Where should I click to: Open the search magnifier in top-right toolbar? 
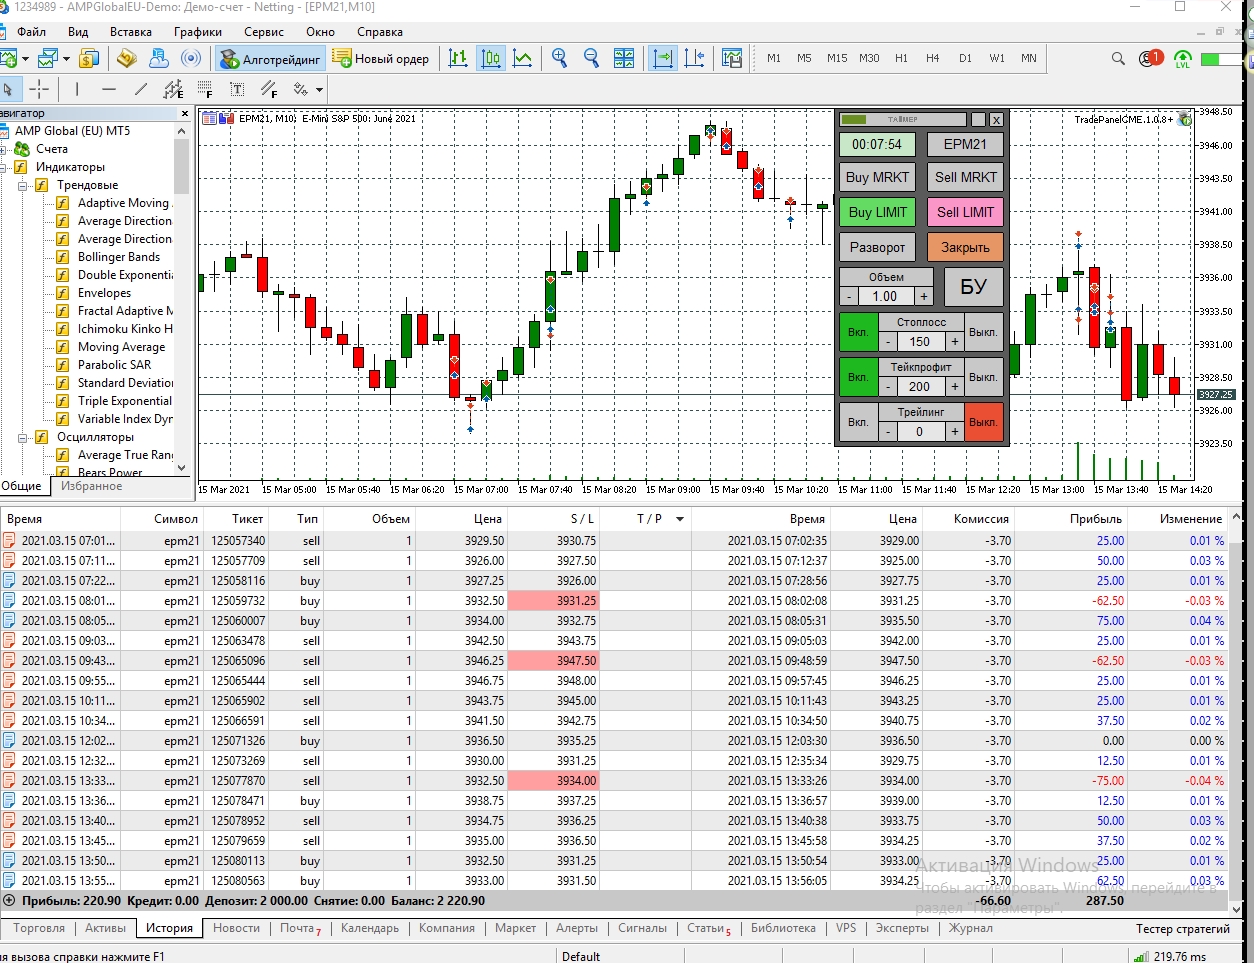point(1118,58)
